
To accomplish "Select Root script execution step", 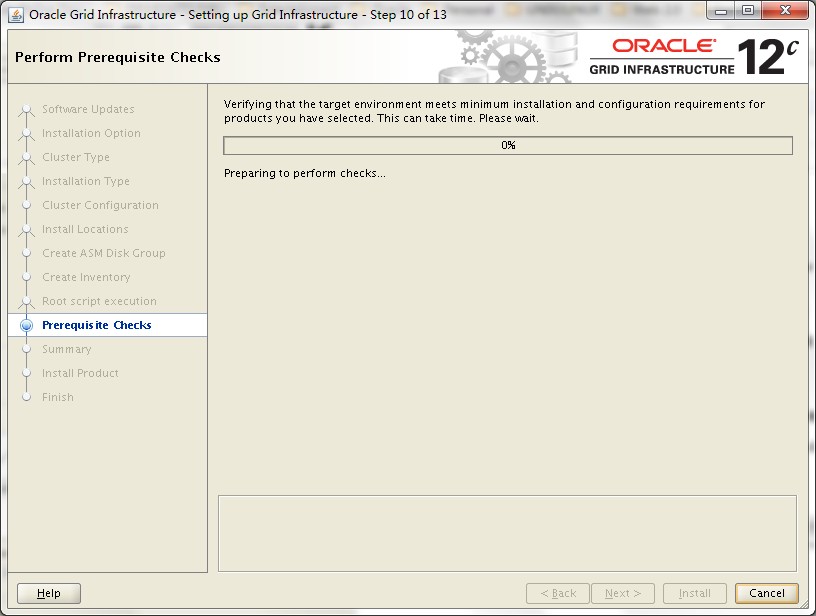I will (x=99, y=301).
